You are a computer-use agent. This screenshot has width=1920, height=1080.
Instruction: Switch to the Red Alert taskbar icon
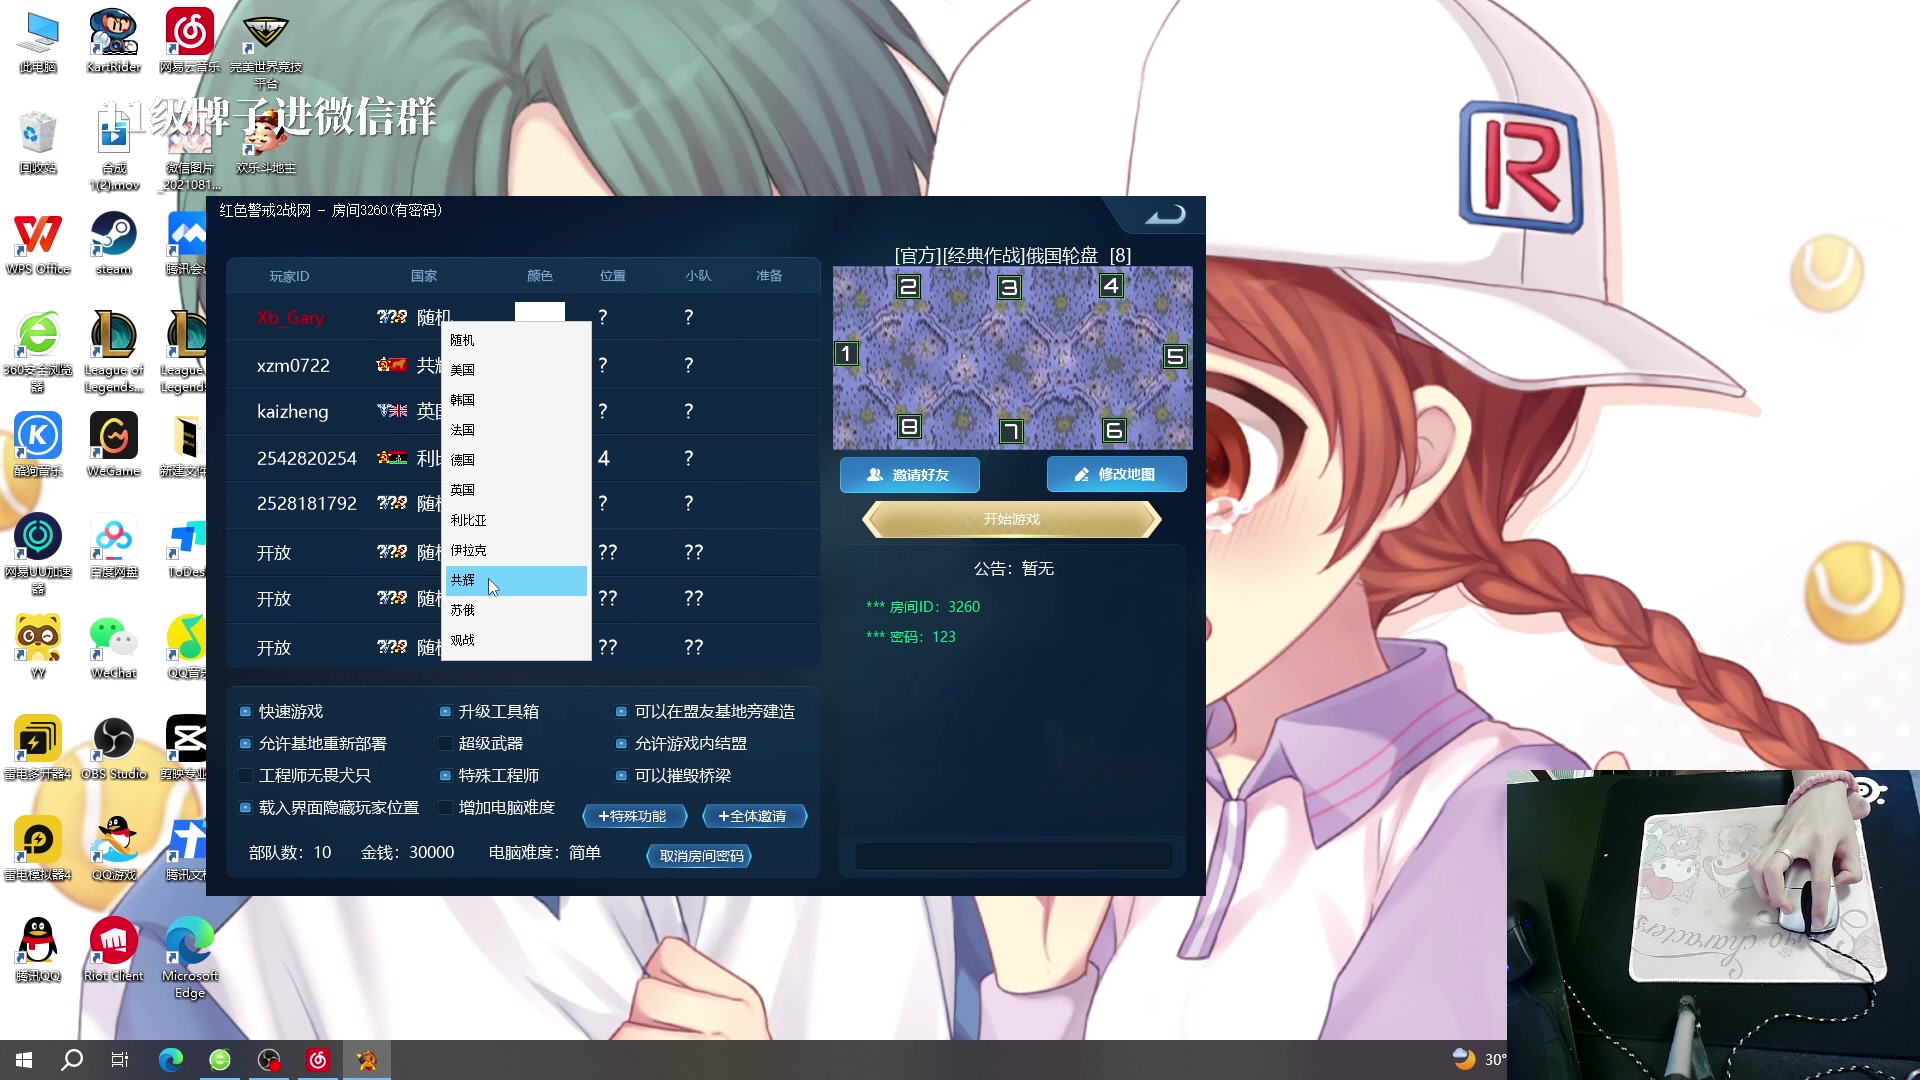[367, 1060]
